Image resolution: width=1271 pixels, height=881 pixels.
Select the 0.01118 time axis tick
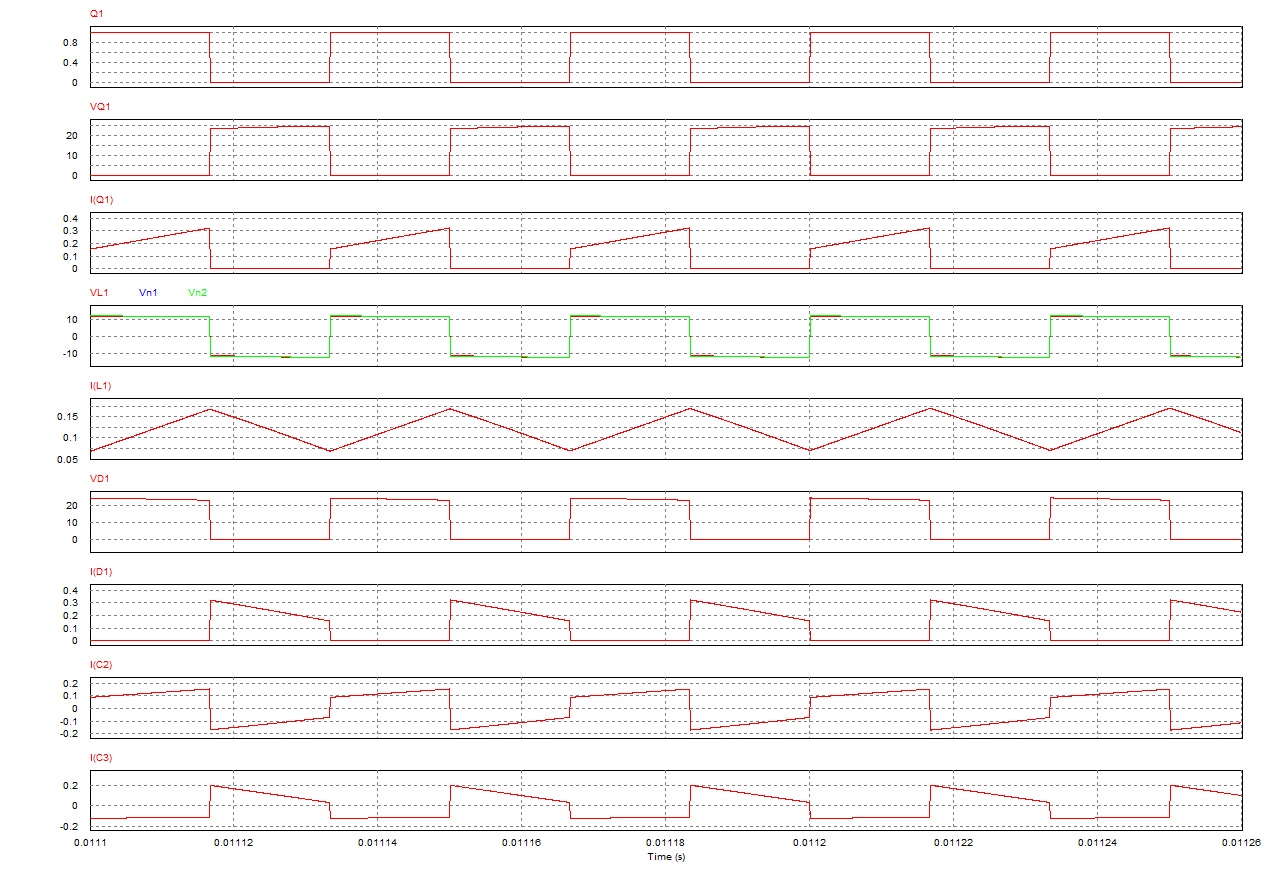click(x=666, y=844)
